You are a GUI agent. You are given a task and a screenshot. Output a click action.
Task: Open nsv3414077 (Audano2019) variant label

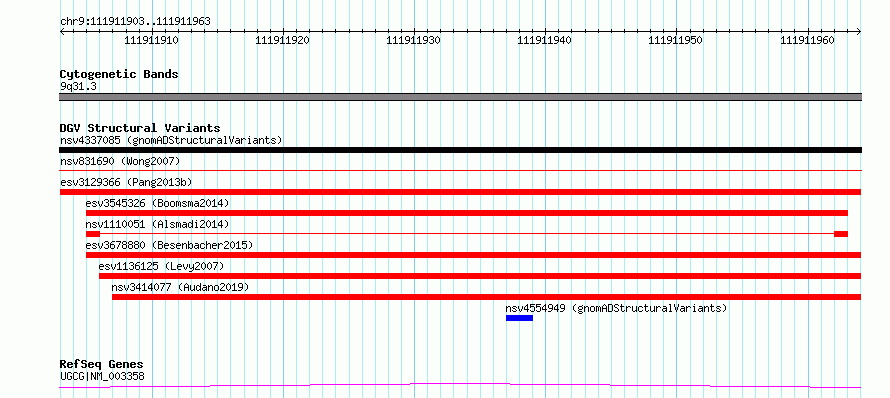[x=180, y=287]
